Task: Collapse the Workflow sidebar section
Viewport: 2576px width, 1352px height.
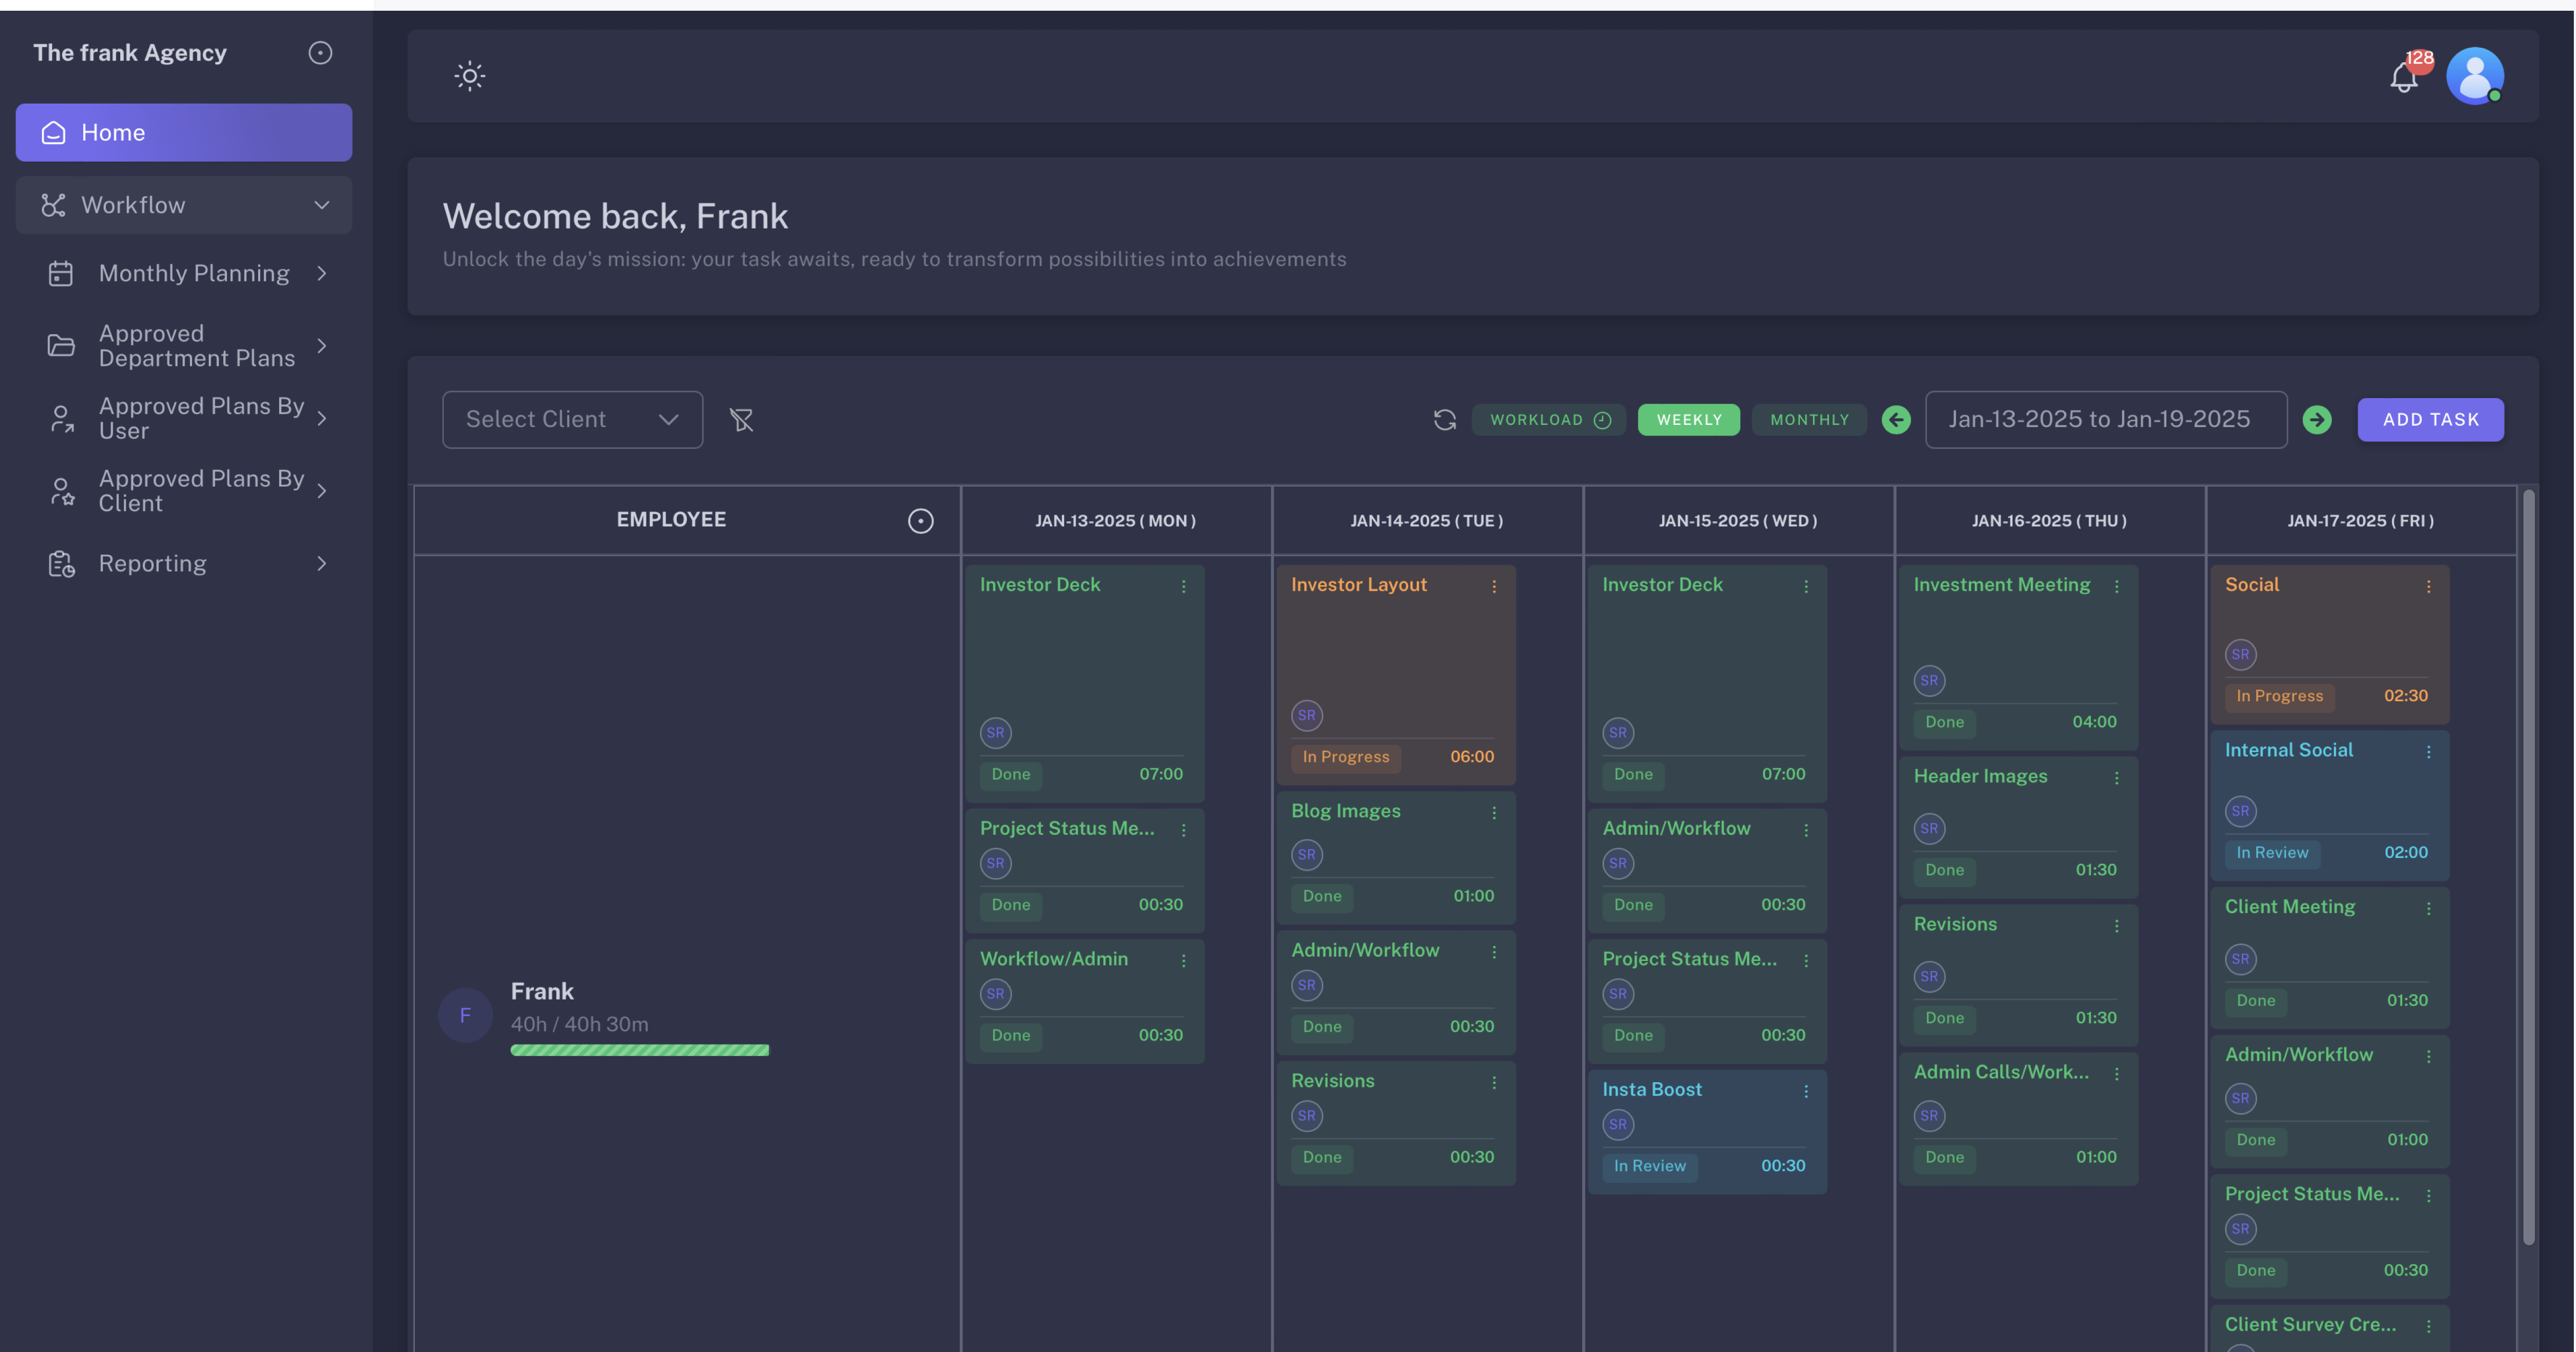Action: tap(321, 204)
